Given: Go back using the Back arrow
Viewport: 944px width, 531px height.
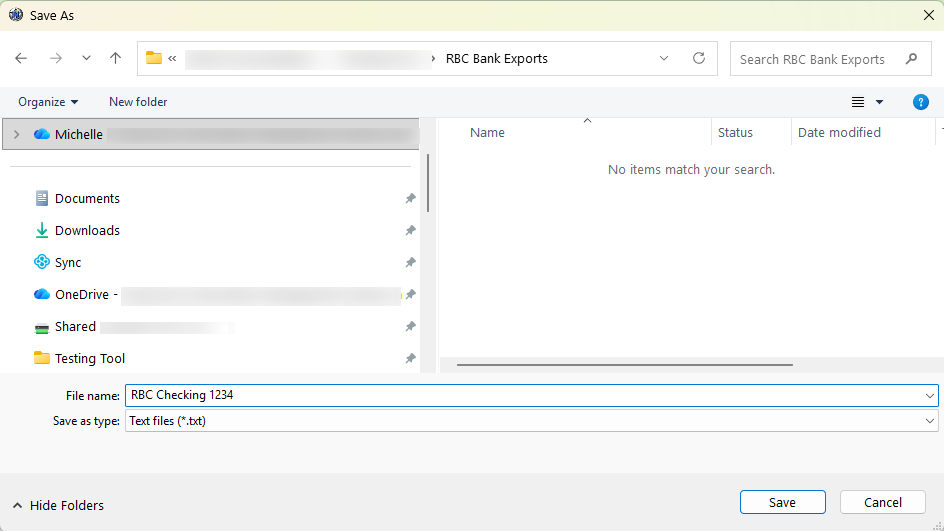Looking at the screenshot, I should pyautogui.click(x=21, y=58).
